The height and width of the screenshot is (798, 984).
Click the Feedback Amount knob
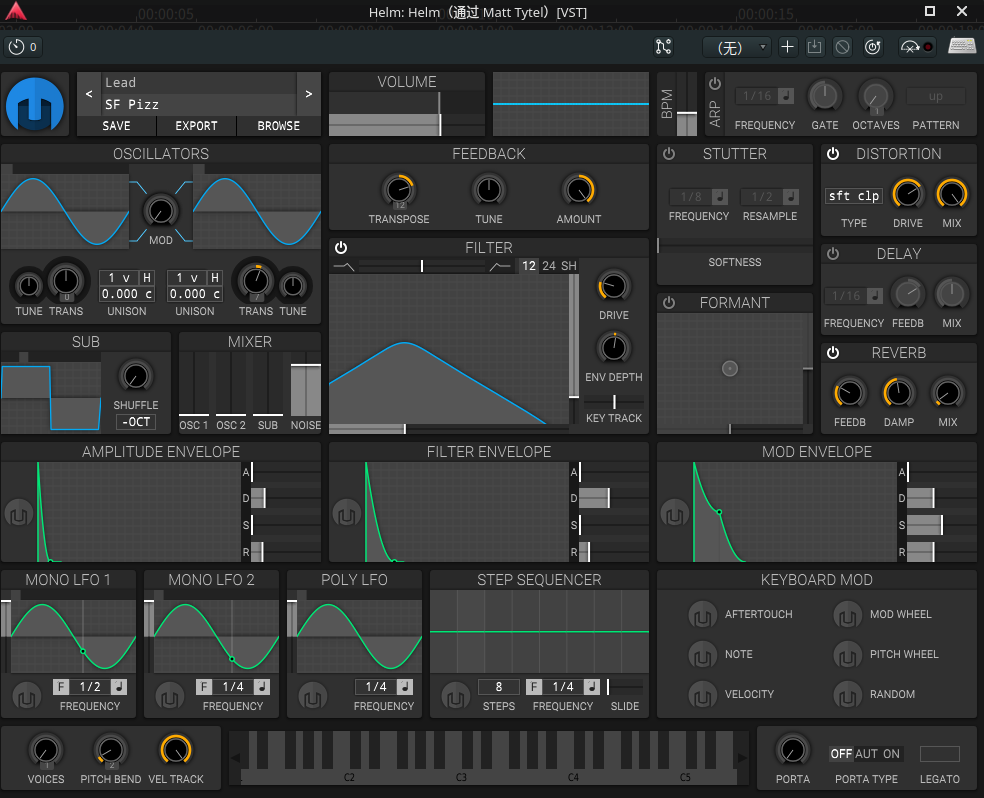(579, 190)
